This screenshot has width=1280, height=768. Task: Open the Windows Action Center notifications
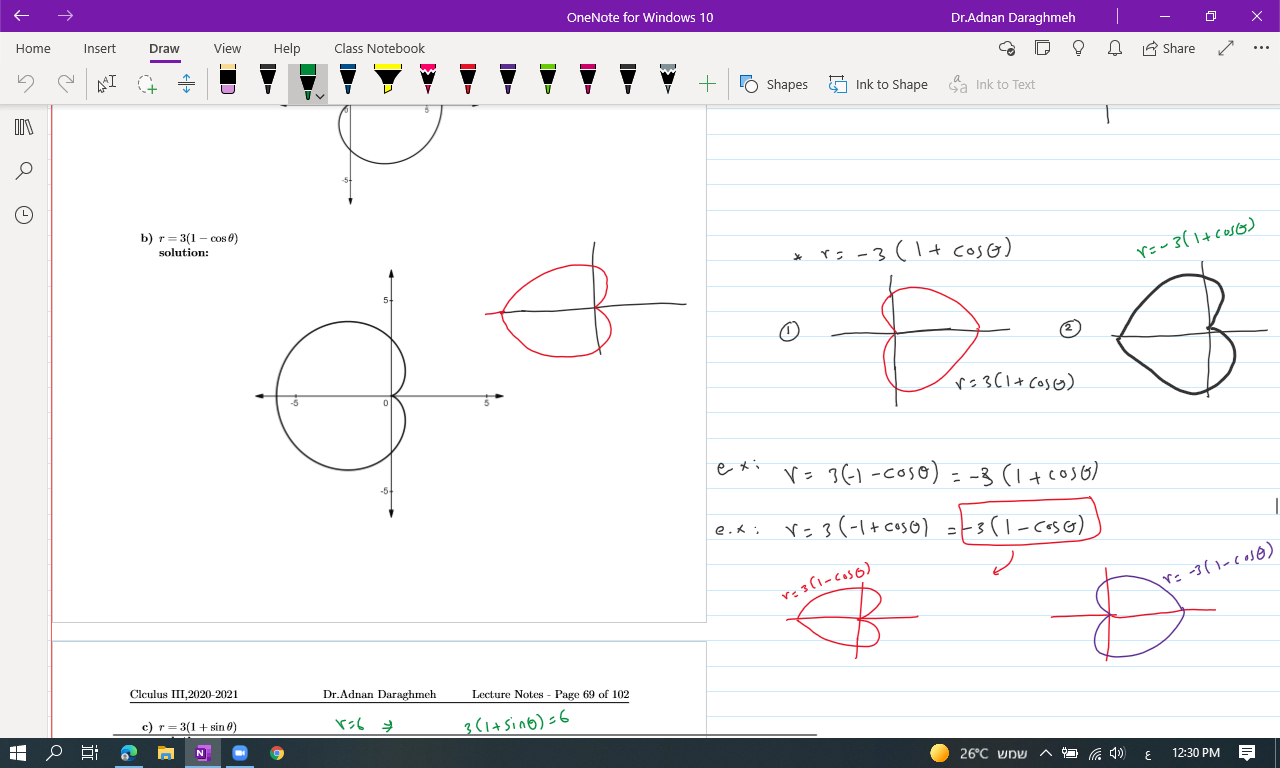pos(1247,753)
